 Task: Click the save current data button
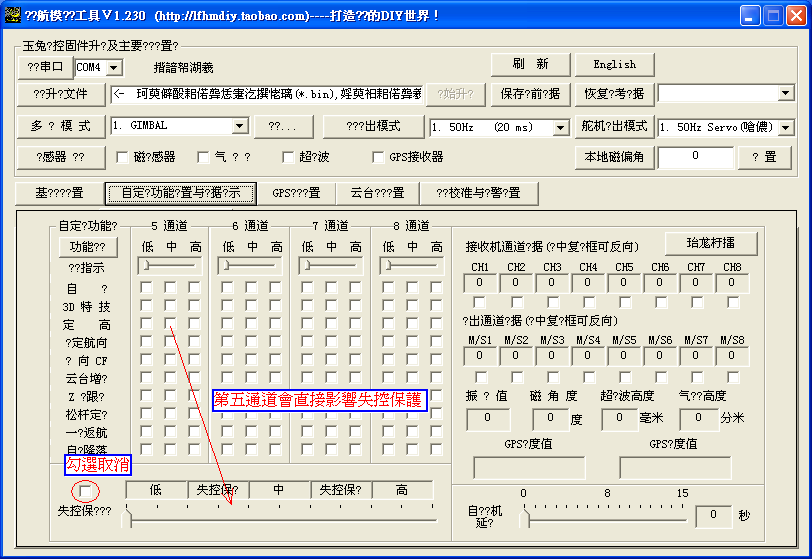(530, 94)
